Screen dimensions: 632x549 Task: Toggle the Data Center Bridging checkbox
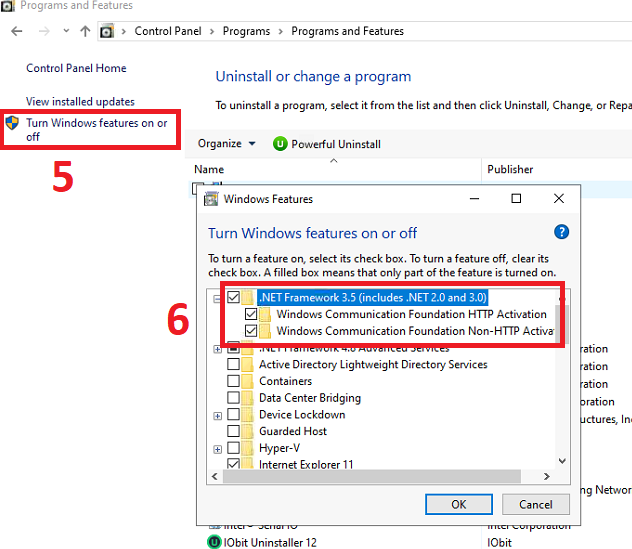233,397
